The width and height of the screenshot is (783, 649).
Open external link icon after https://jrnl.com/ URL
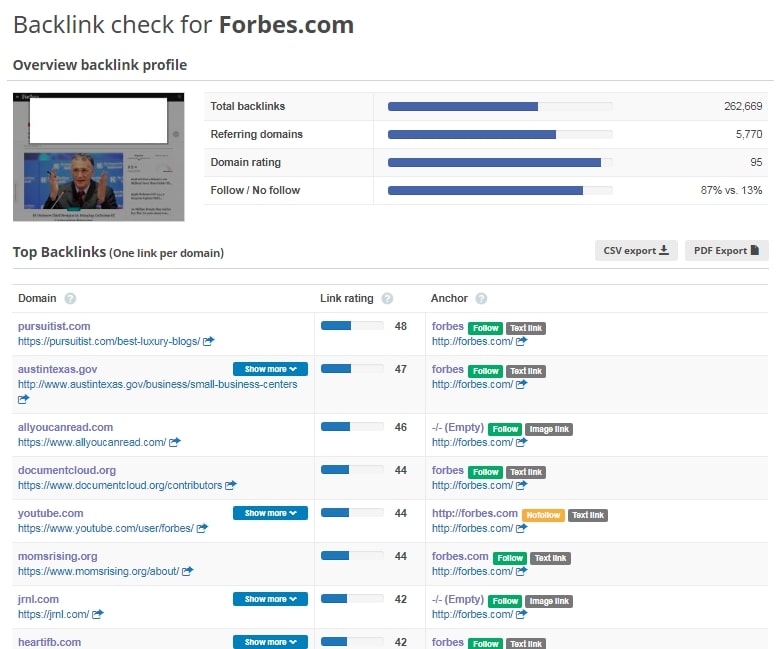(98, 614)
